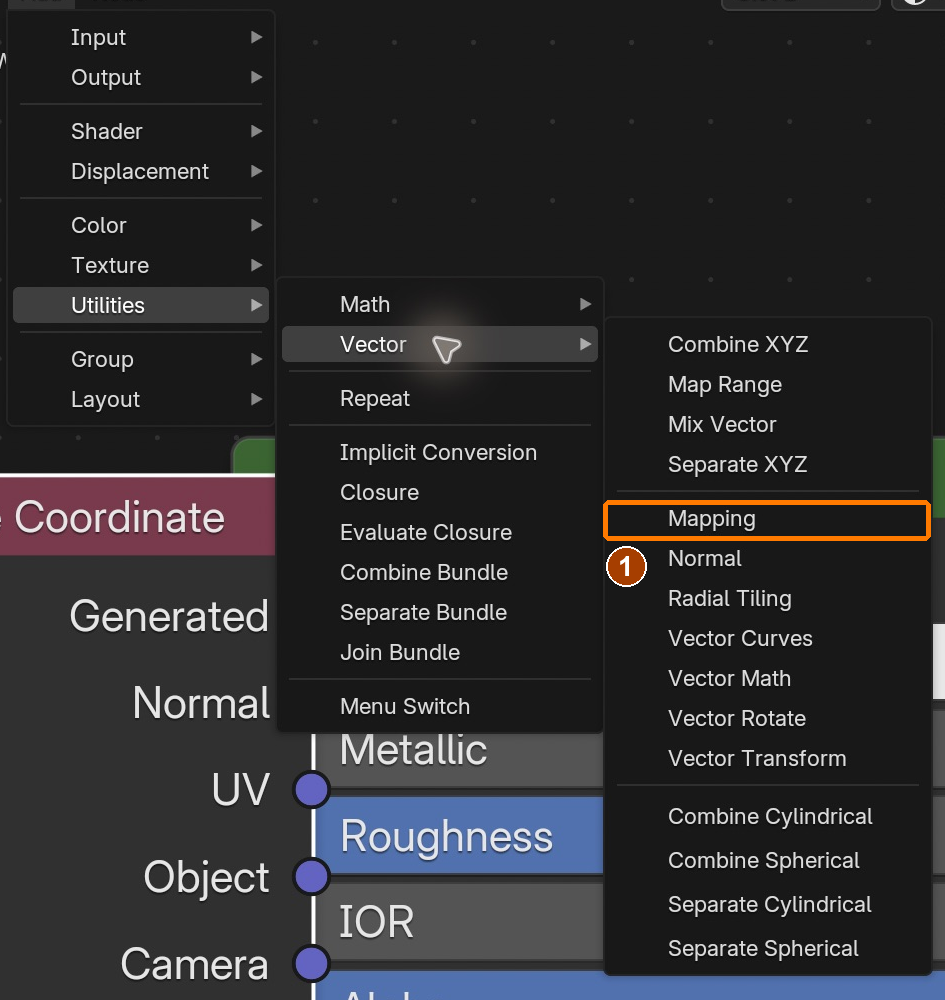This screenshot has width=945, height=1000.
Task: Select the Texture Coordinate node header
Action: click(x=137, y=516)
